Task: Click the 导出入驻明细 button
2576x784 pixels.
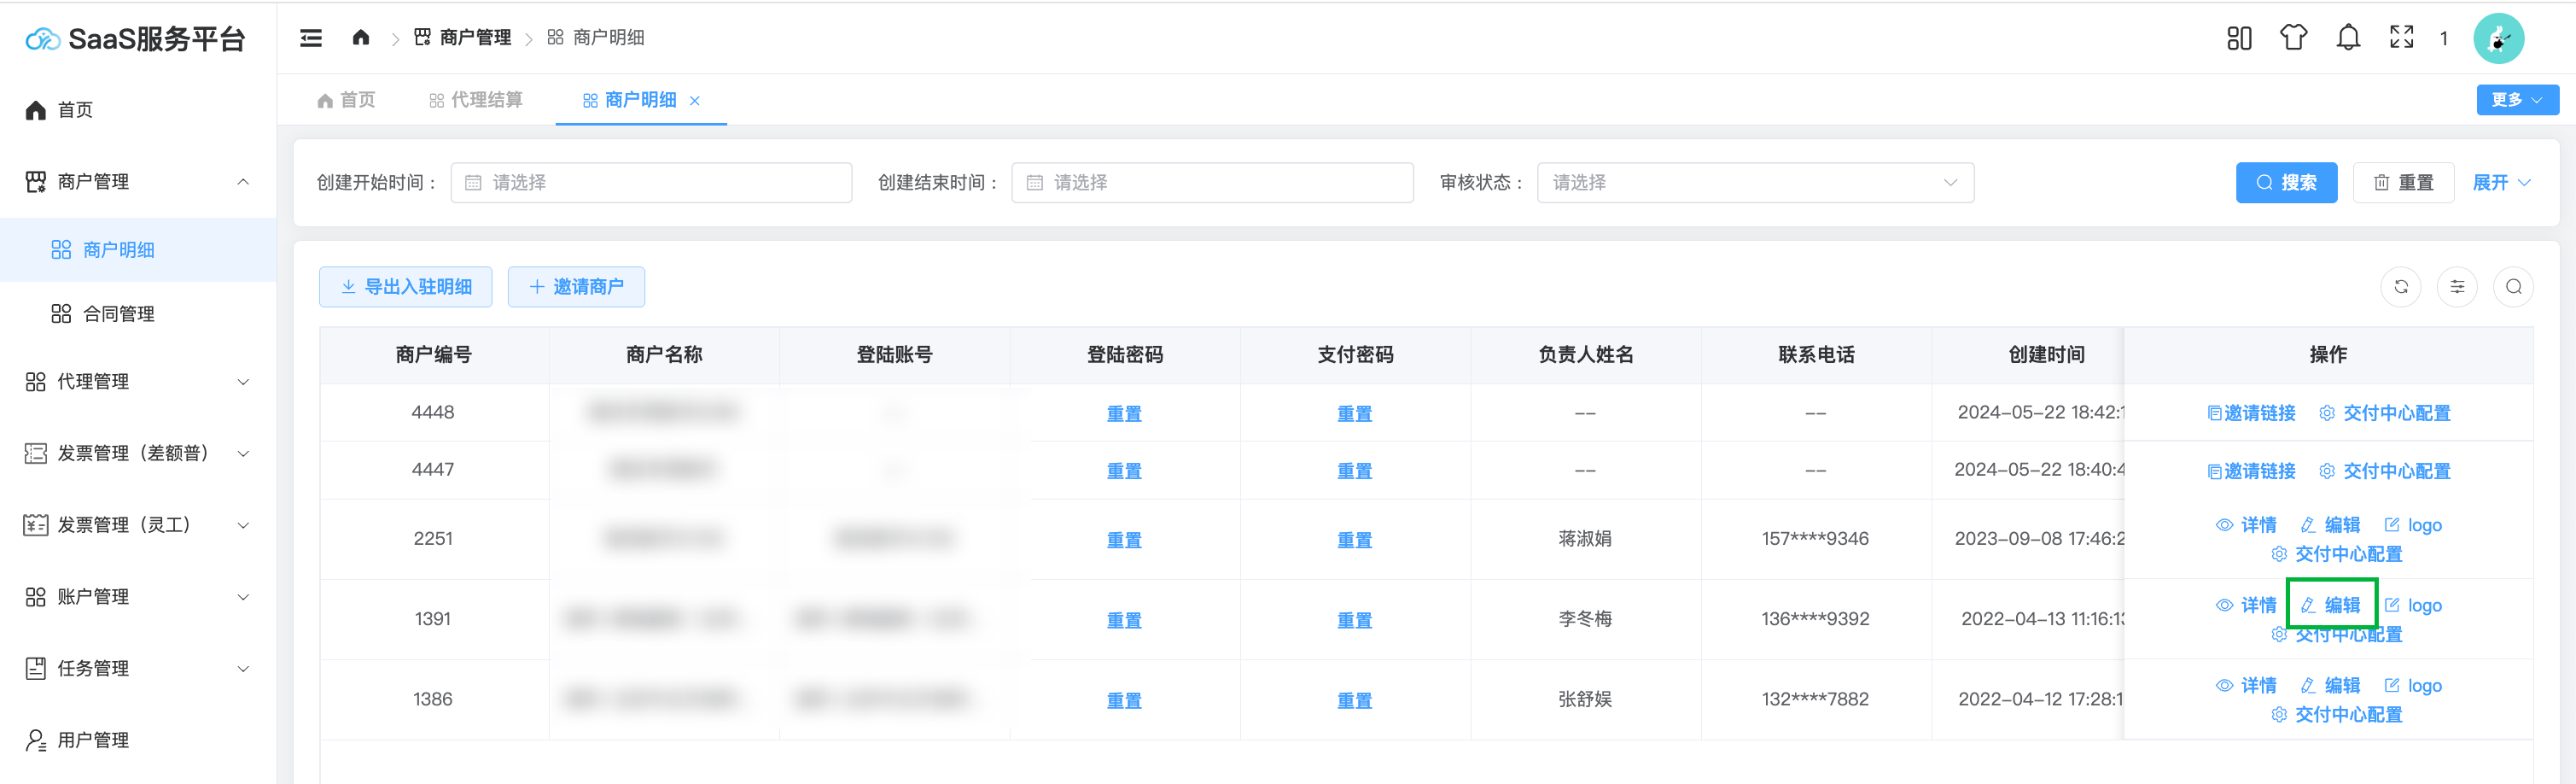Action: [x=405, y=287]
